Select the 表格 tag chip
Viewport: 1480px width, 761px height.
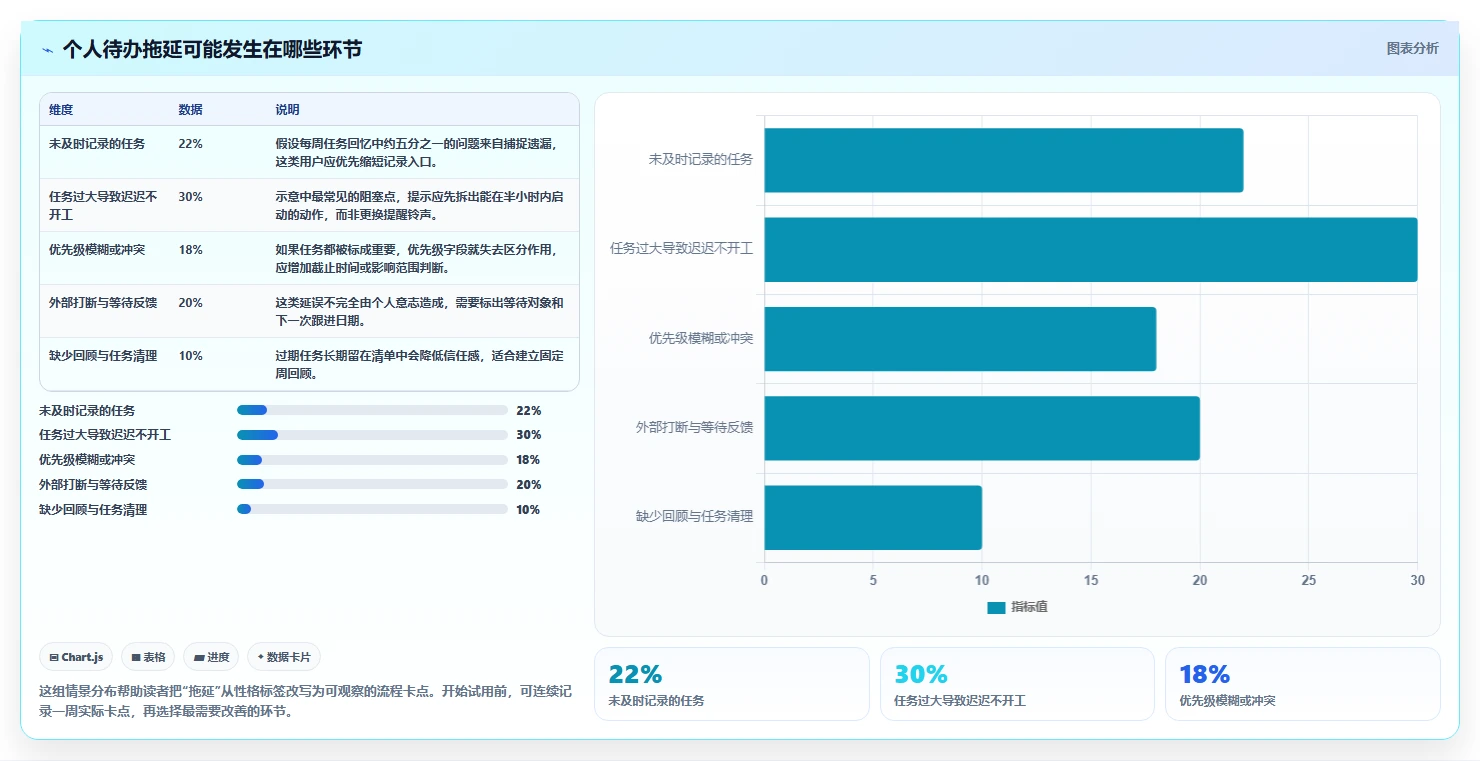coord(148,657)
